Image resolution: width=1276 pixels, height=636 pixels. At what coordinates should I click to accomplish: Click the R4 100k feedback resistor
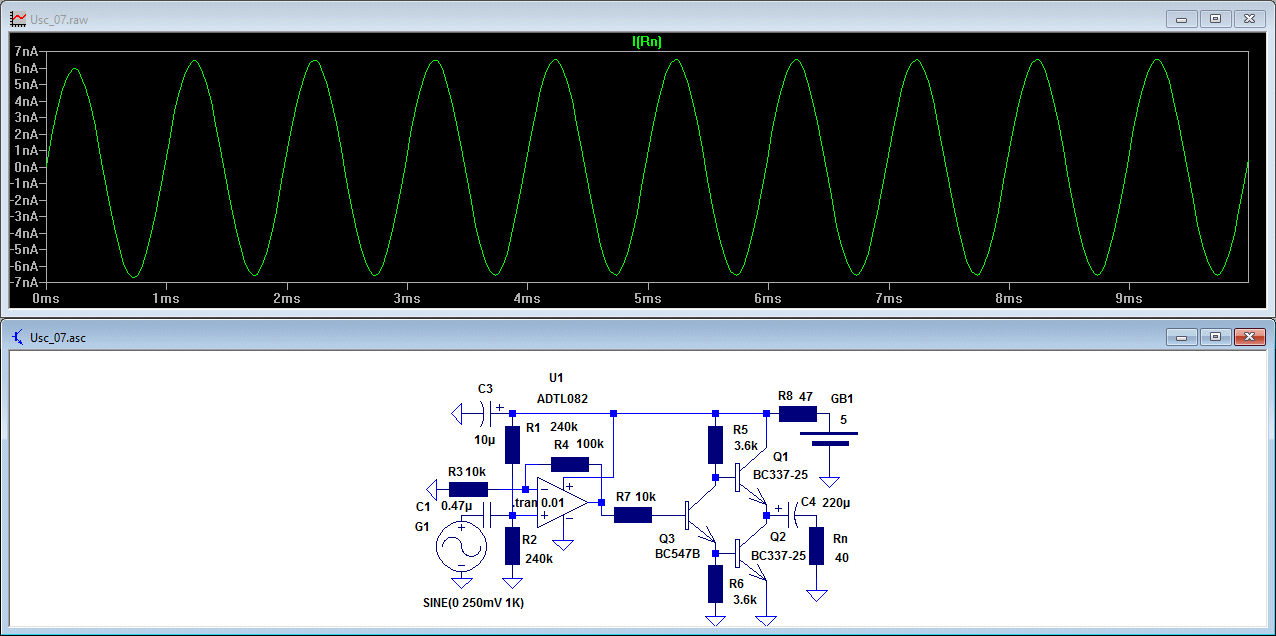570,464
